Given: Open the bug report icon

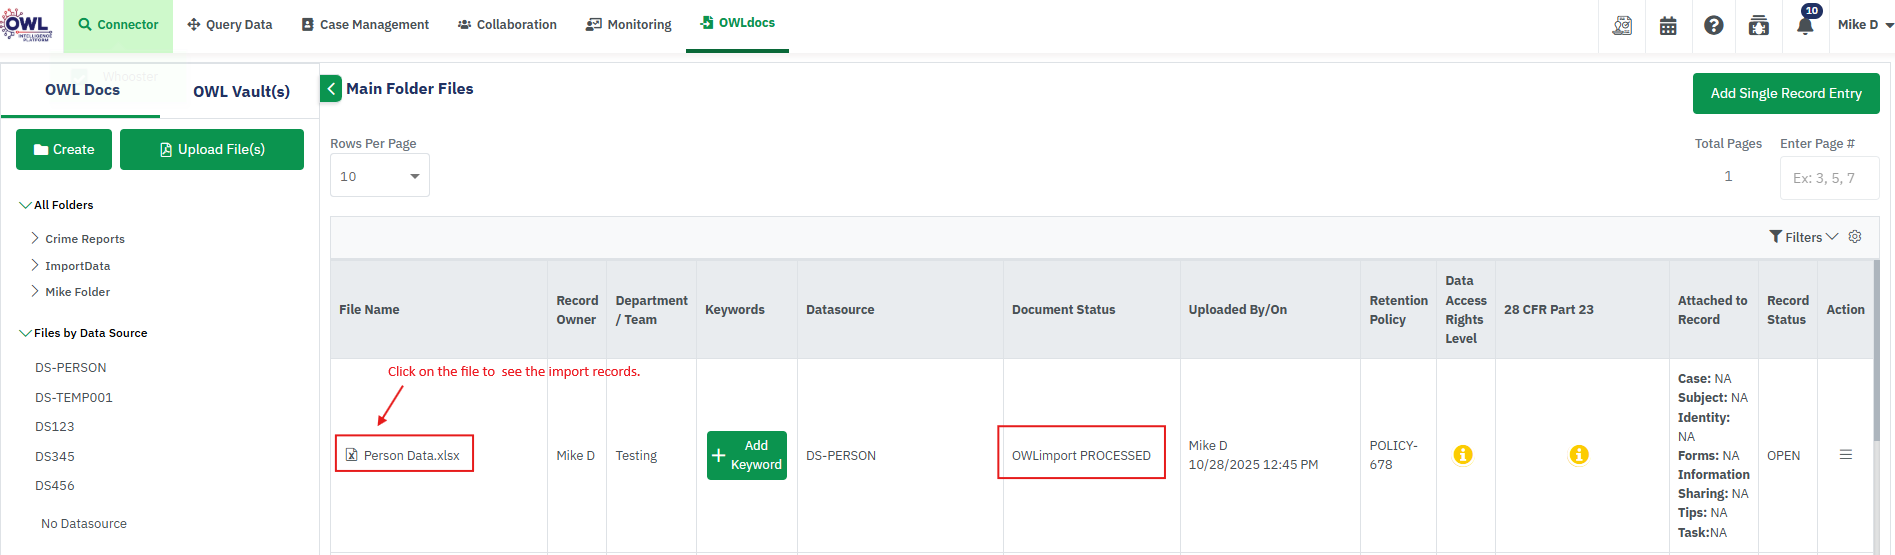Looking at the screenshot, I should pyautogui.click(x=1758, y=26).
